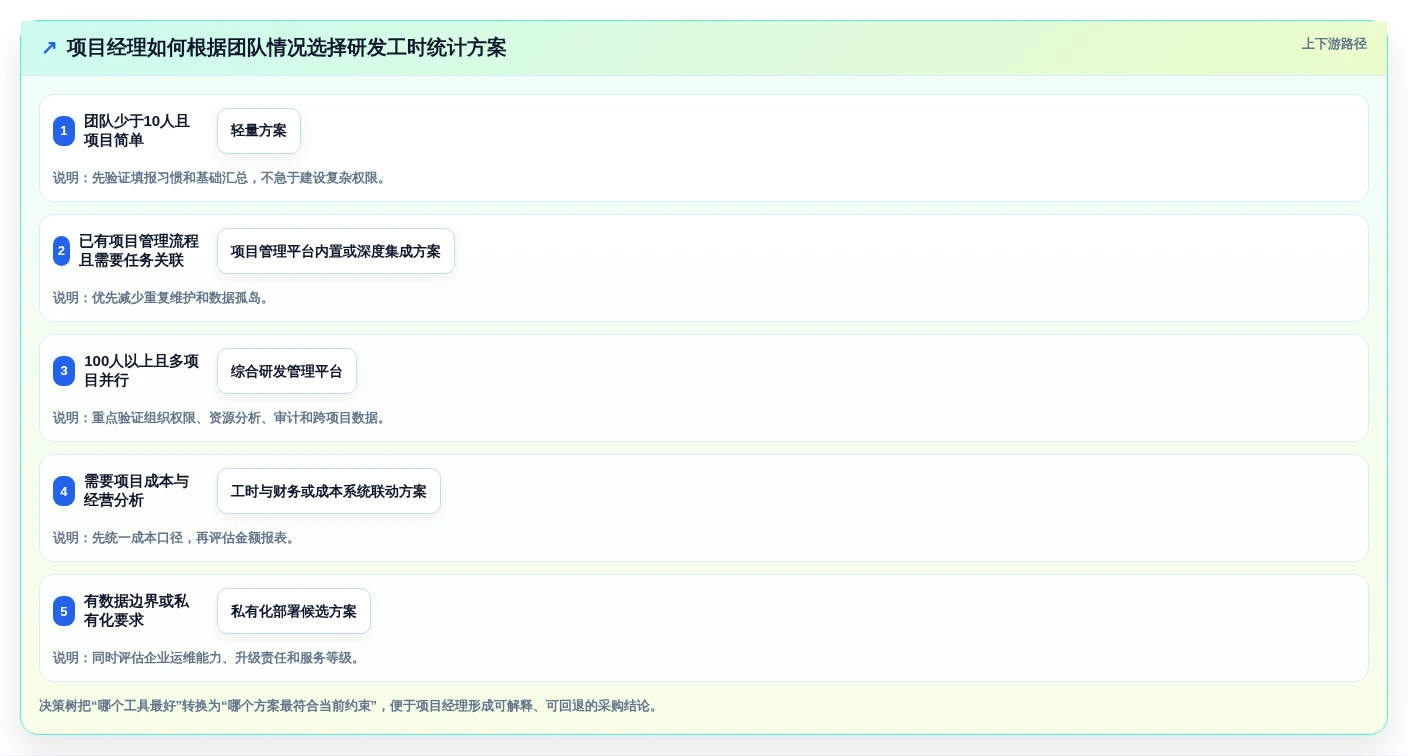Select the 综合研发管理平台 chip

(x=287, y=371)
